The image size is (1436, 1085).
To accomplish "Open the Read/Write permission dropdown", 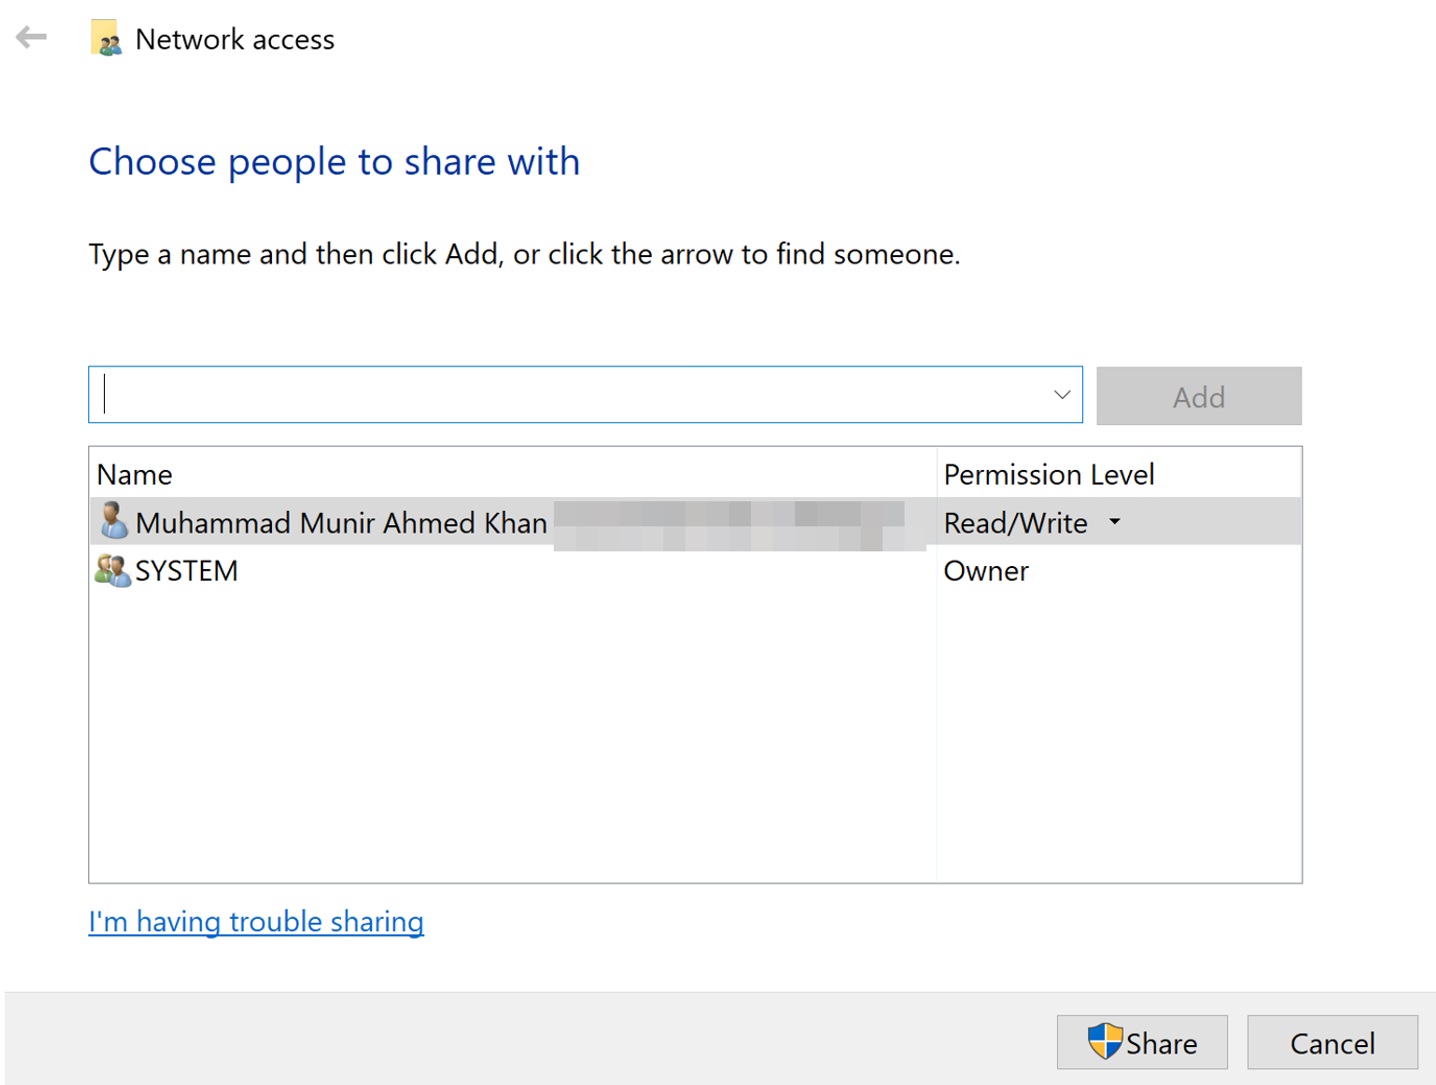I will tap(1115, 522).
